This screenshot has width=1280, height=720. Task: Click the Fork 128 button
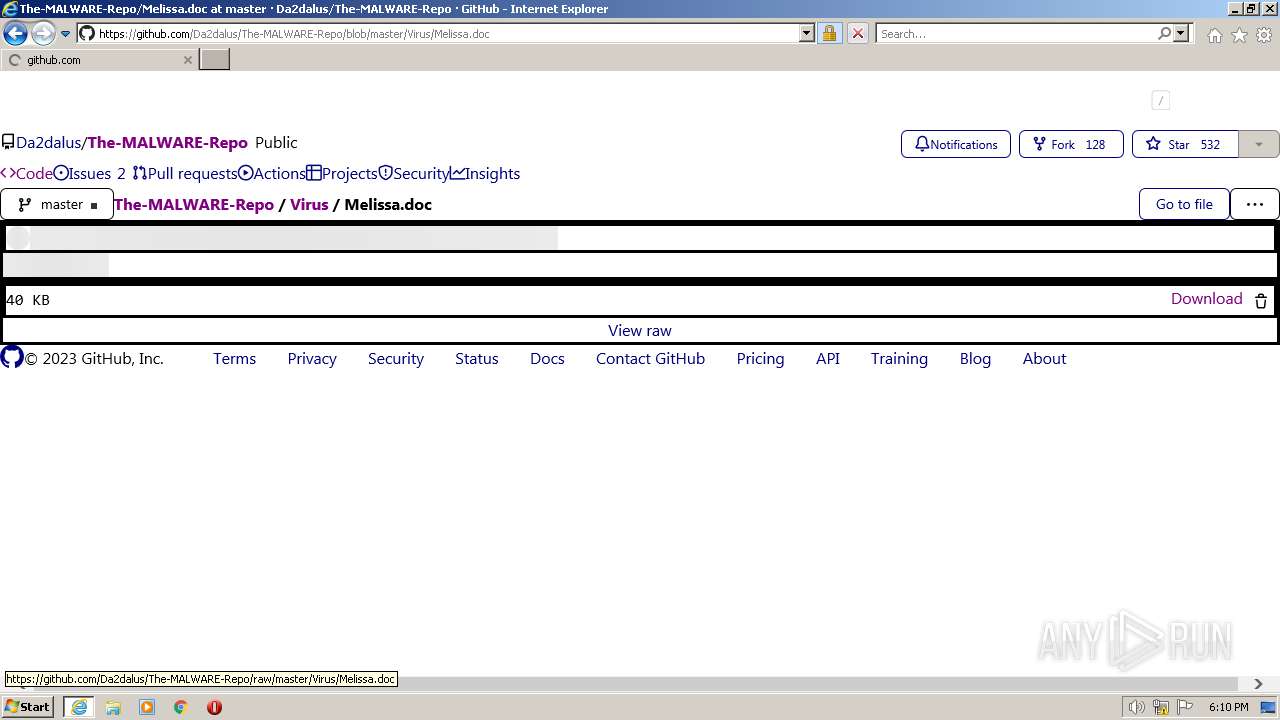pyautogui.click(x=1071, y=144)
